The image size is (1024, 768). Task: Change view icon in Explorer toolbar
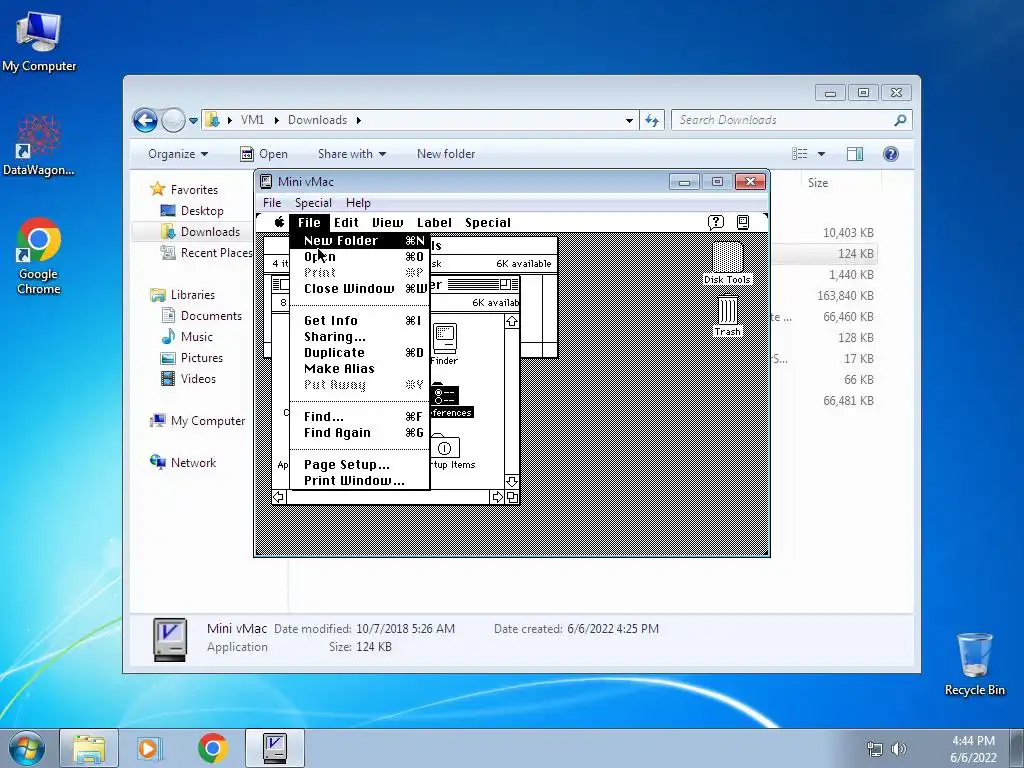[800, 154]
